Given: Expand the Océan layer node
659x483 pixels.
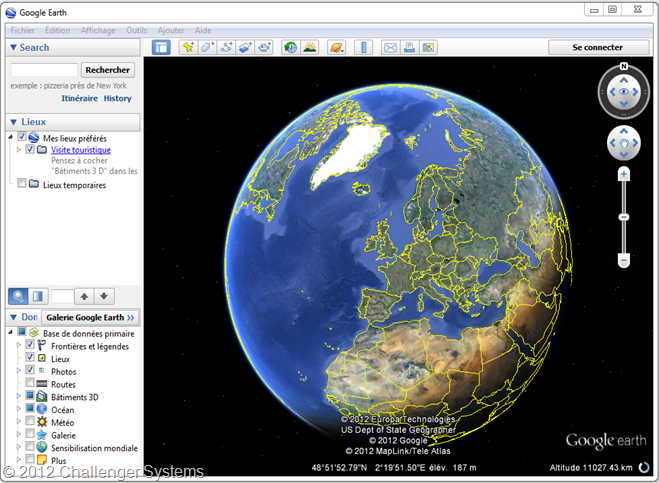Looking at the screenshot, I should pyautogui.click(x=18, y=409).
